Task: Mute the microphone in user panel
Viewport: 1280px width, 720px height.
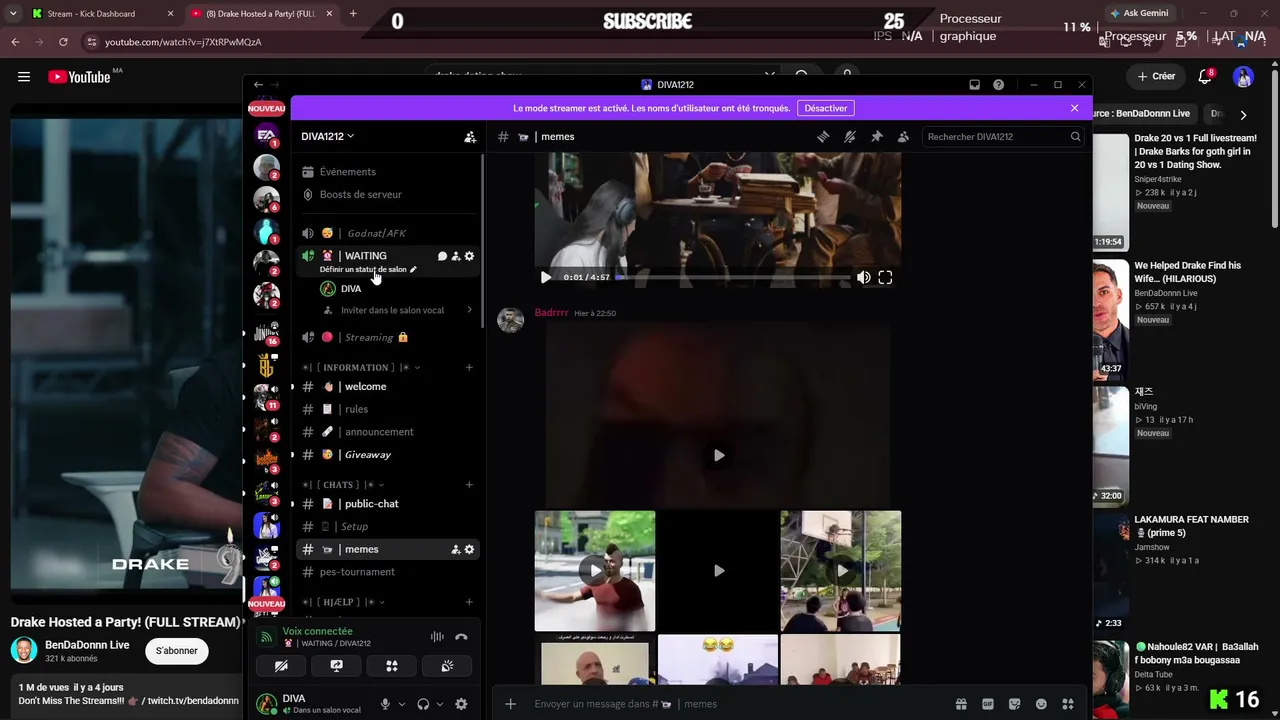Action: click(385, 704)
